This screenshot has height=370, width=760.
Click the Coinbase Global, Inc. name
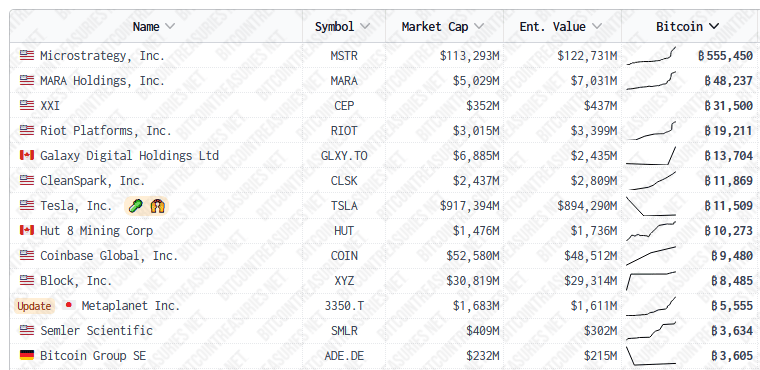109,256
